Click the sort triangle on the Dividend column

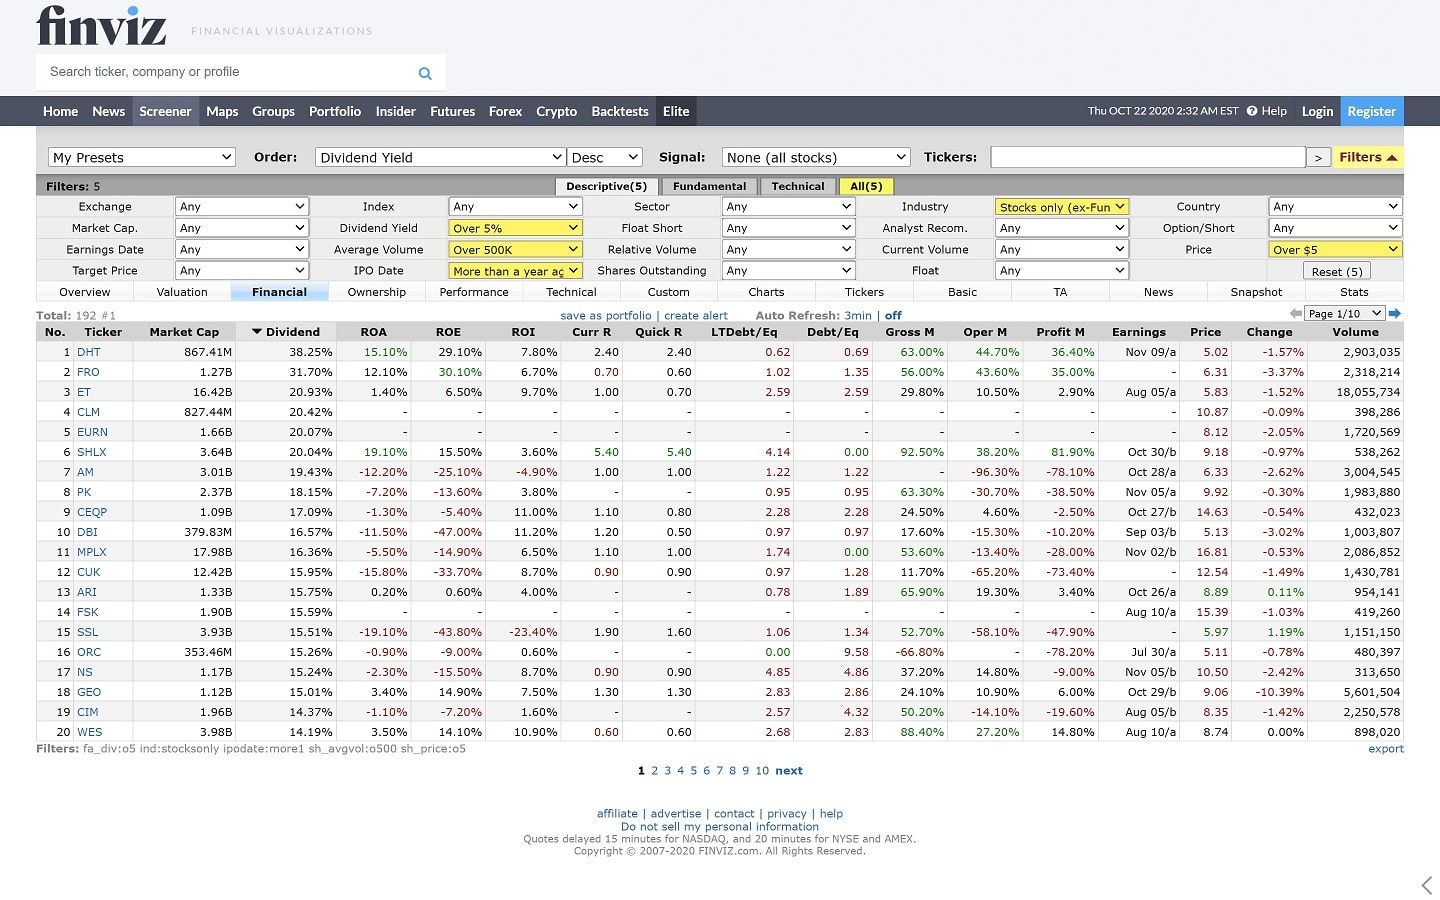(258, 331)
